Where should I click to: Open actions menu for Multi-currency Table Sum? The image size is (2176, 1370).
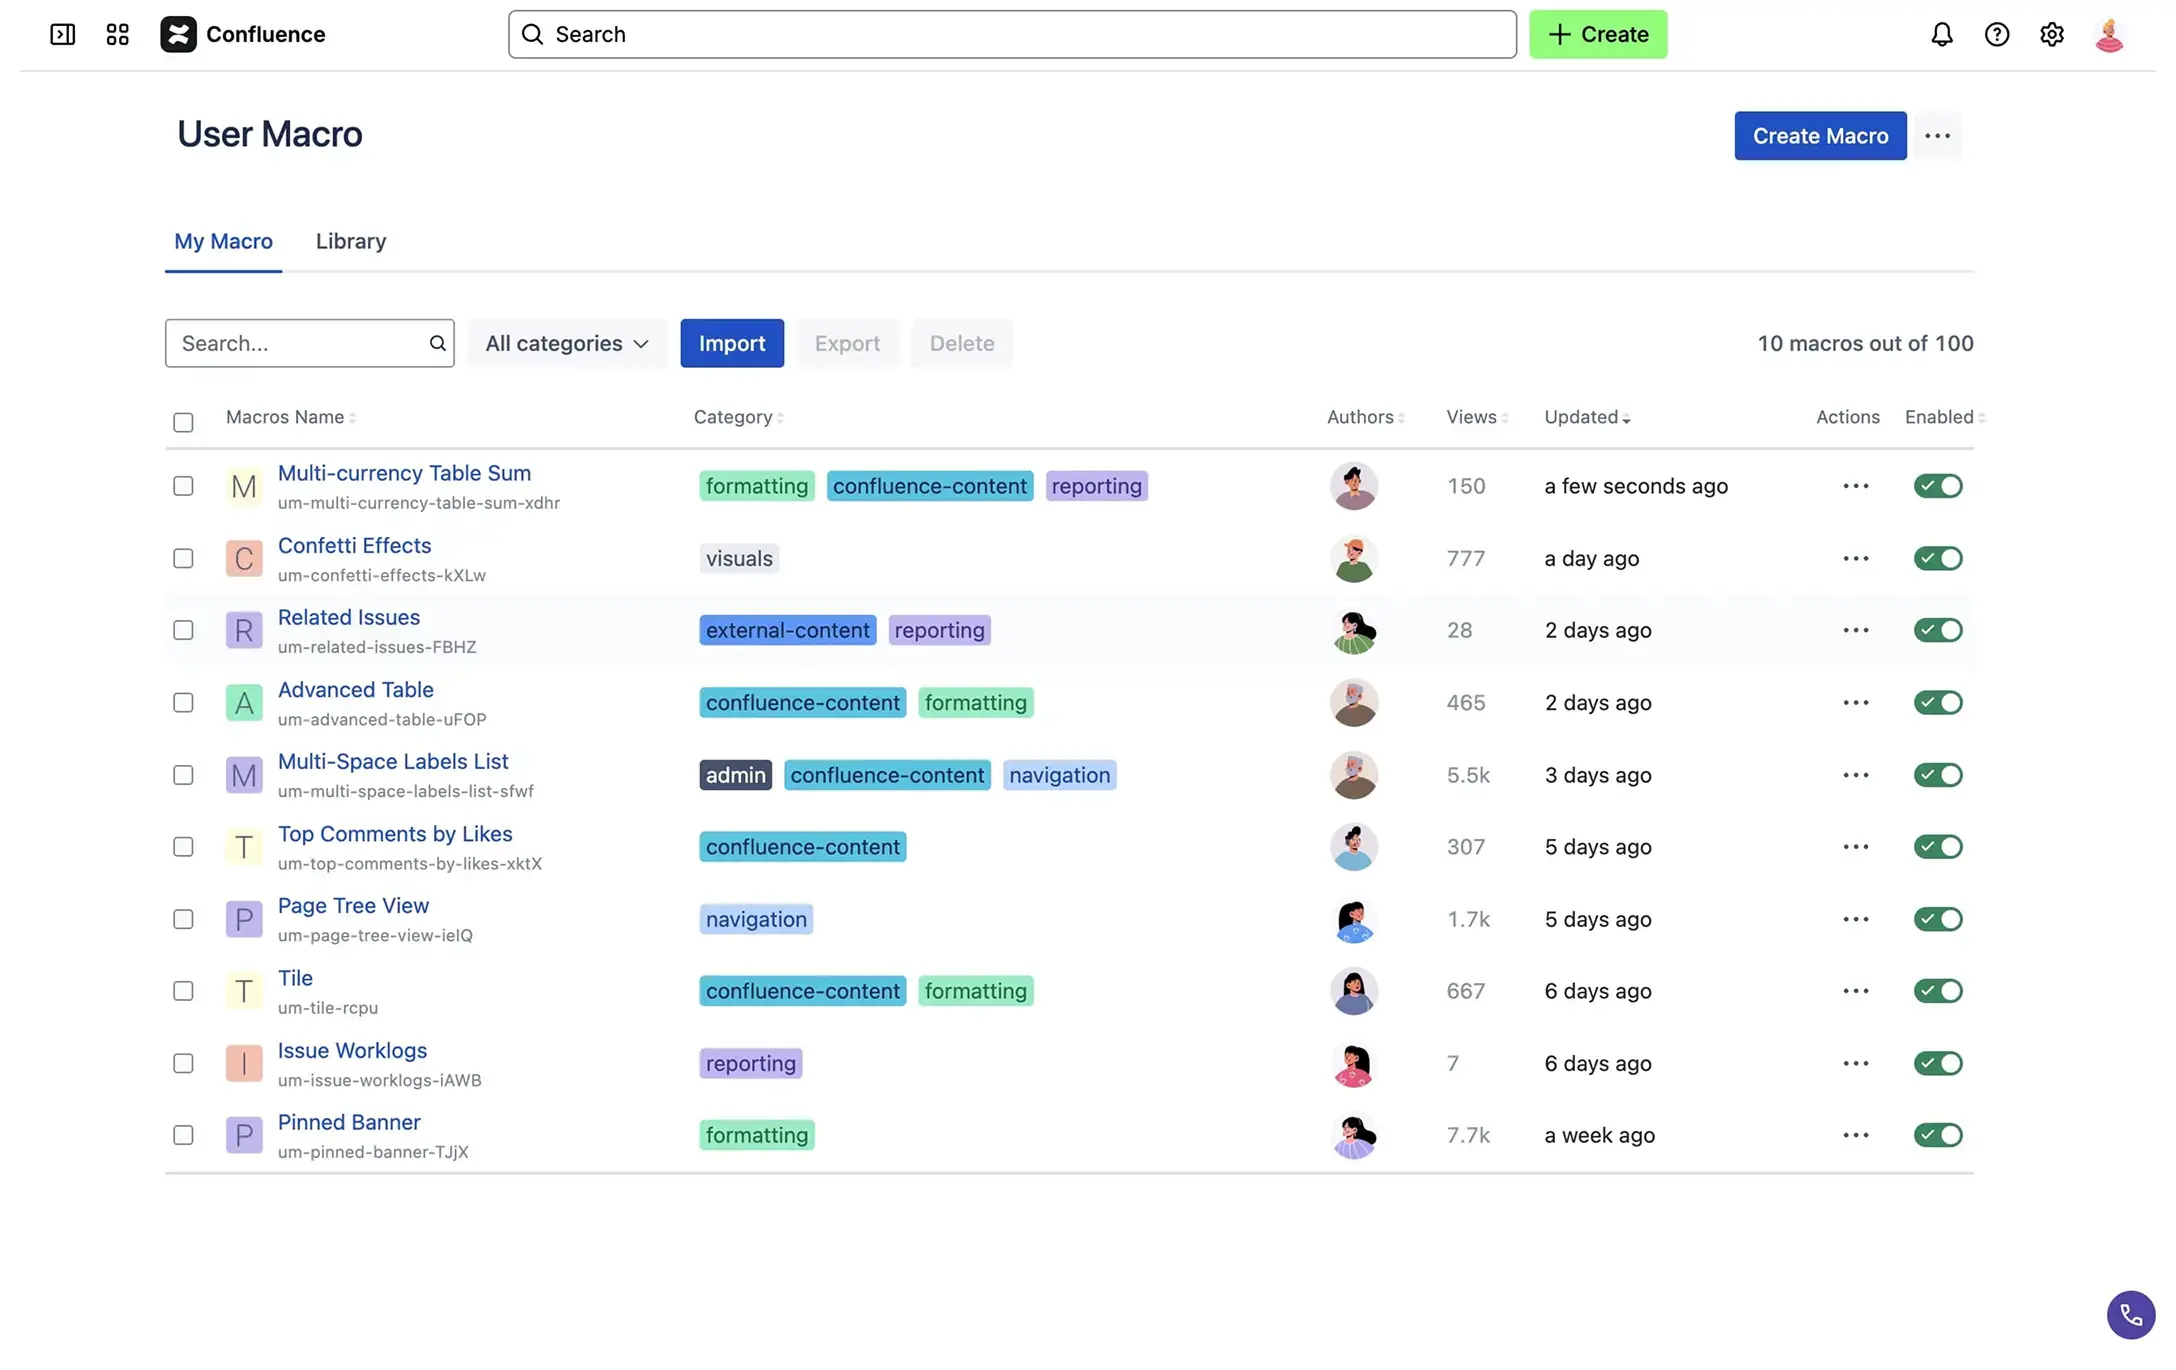point(1855,486)
